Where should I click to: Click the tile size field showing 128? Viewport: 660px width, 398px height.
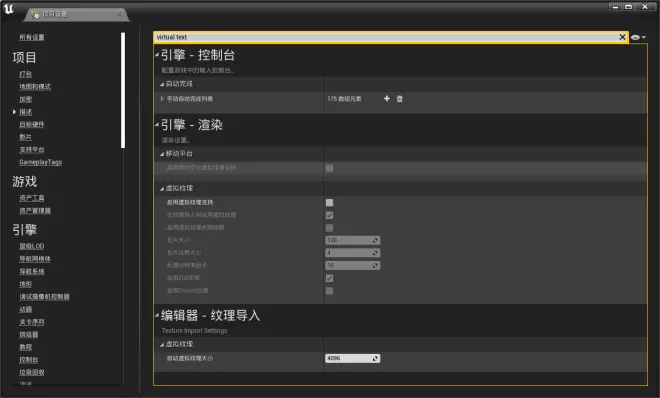353,240
